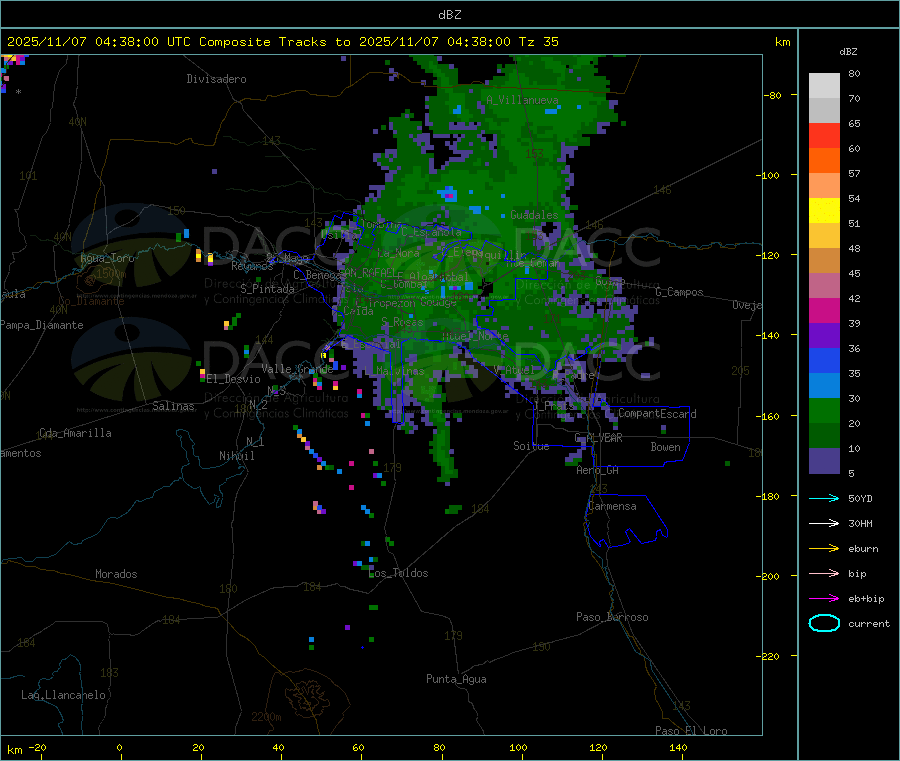
Task: Click the -20 km x-axis tick label
Action: (37, 747)
